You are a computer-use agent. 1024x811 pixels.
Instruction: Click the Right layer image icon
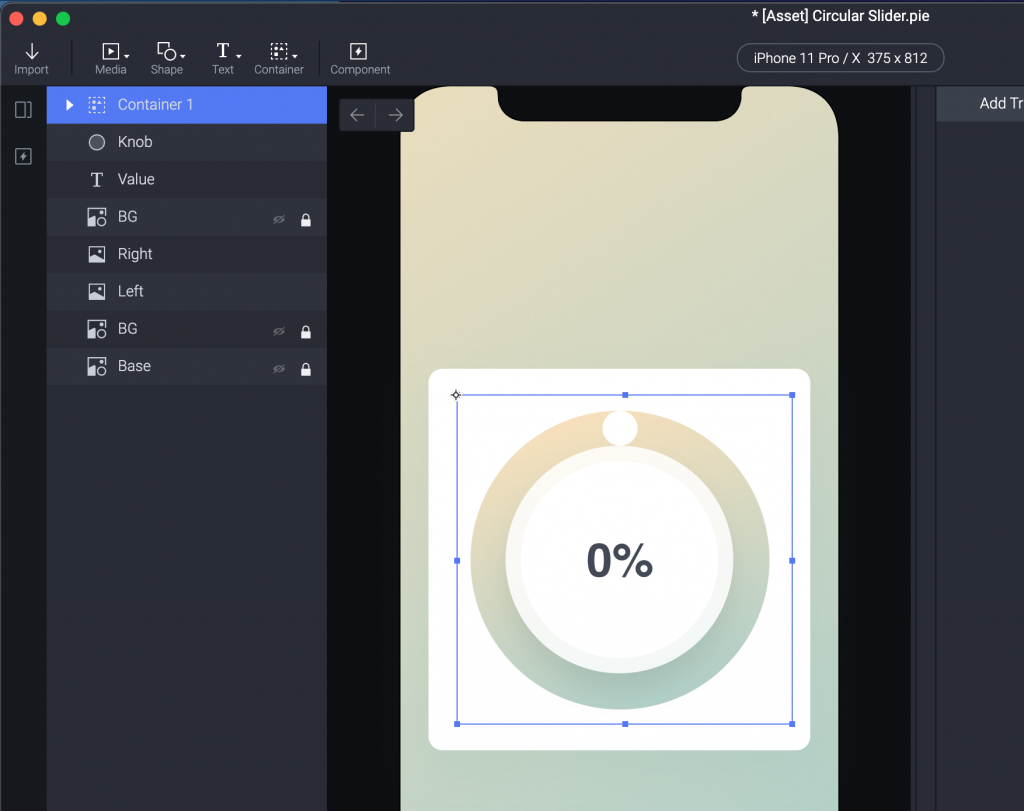(x=97, y=254)
